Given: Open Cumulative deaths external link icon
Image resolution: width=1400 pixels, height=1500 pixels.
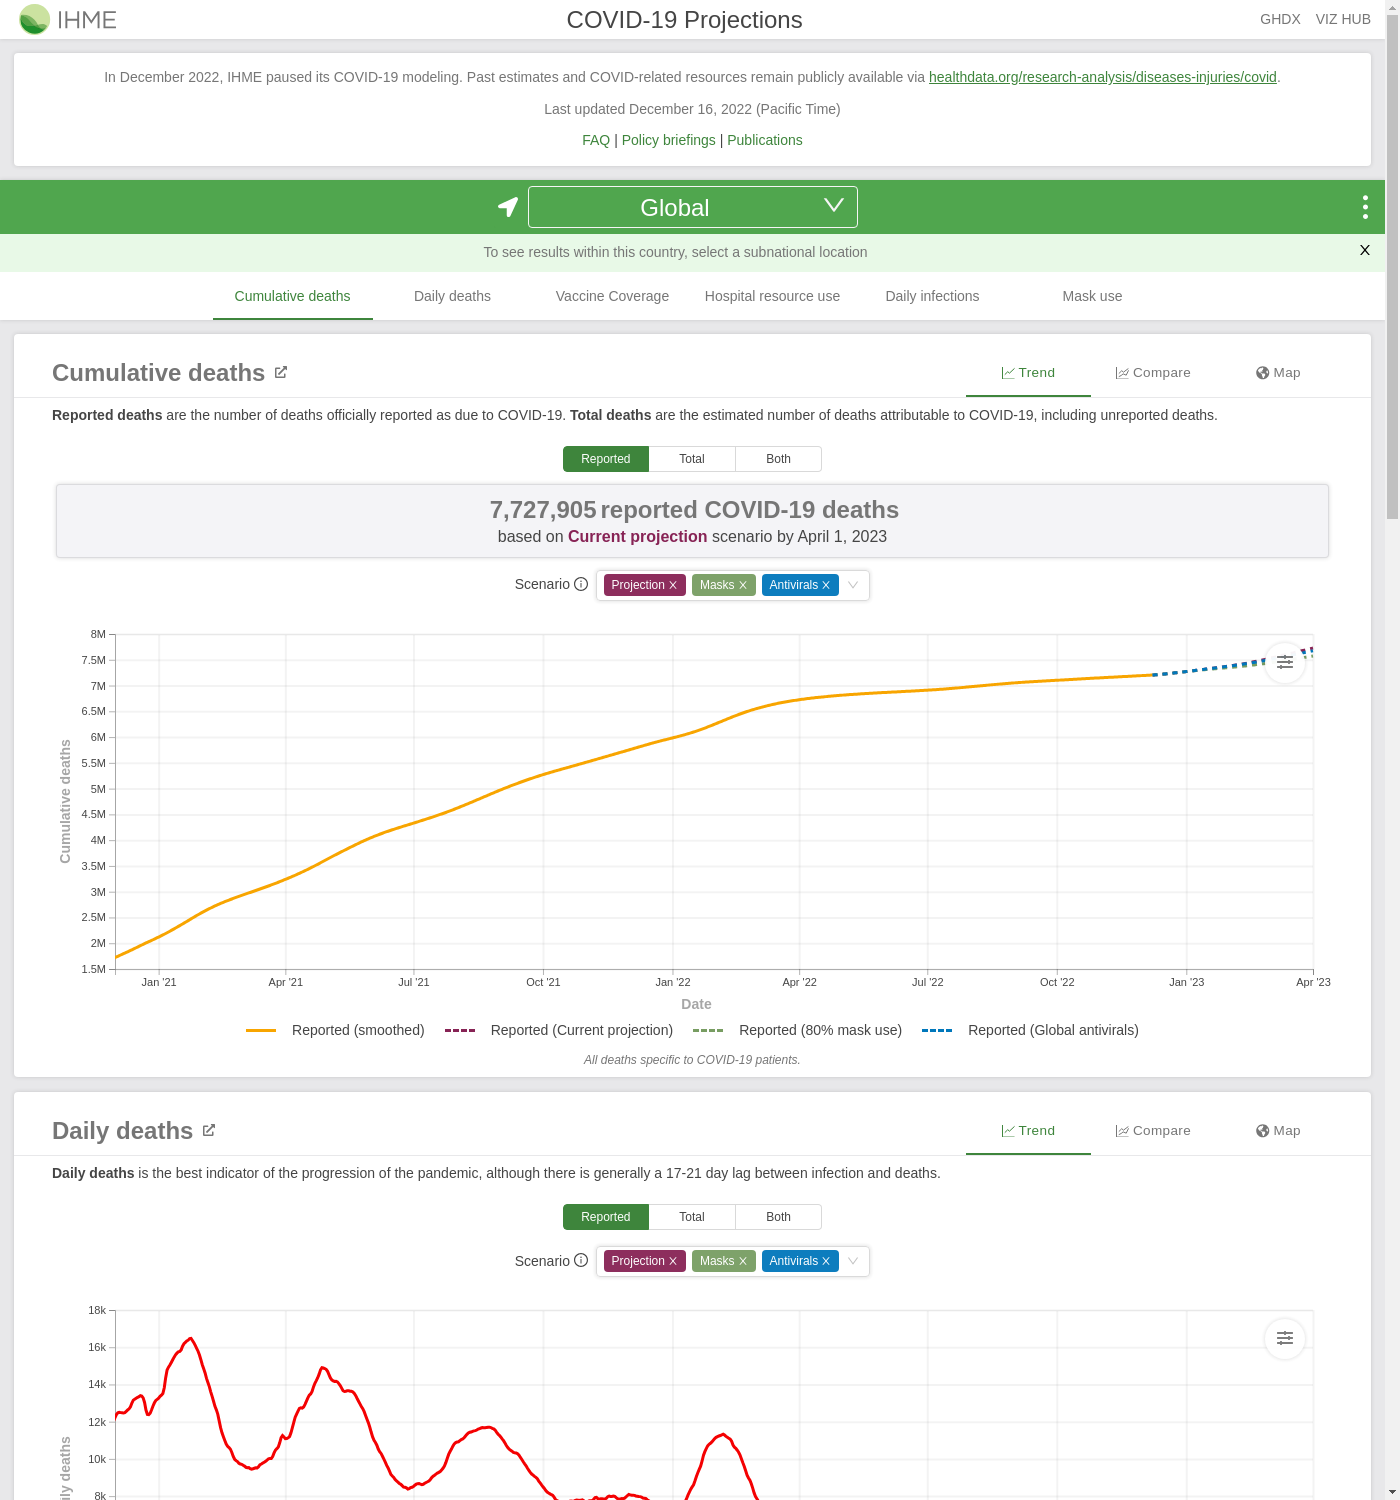Looking at the screenshot, I should point(281,372).
